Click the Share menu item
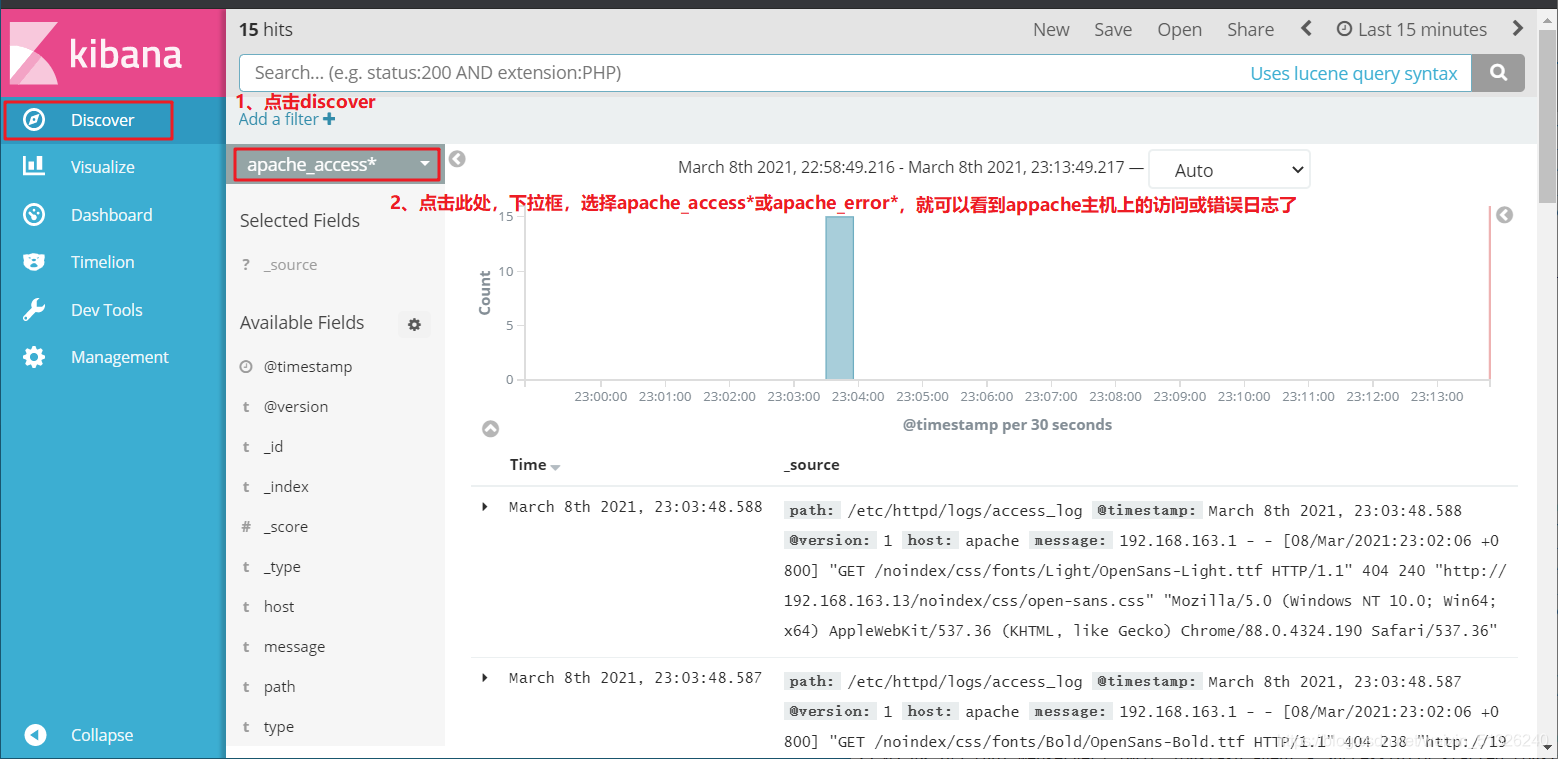 (1251, 29)
